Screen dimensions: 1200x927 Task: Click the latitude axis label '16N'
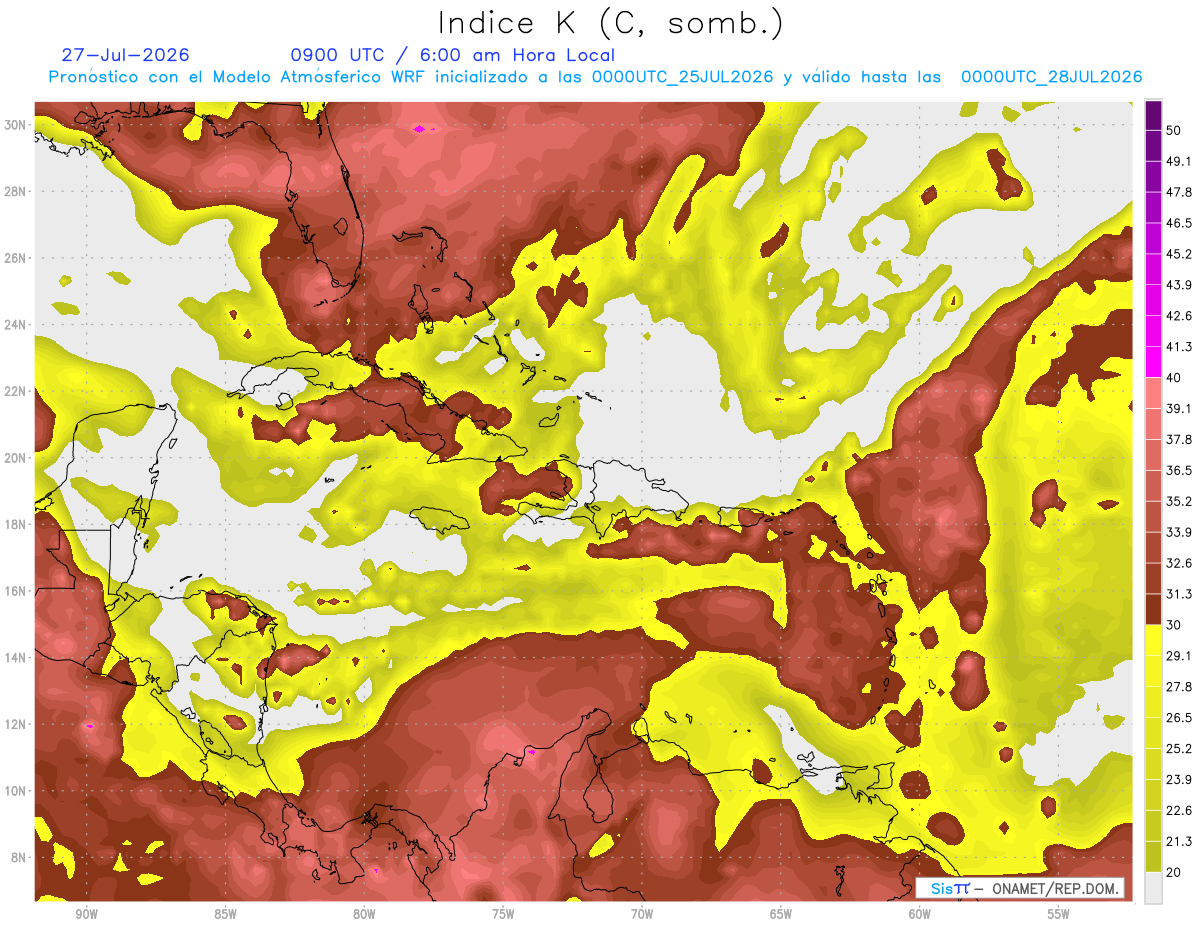click(15, 591)
